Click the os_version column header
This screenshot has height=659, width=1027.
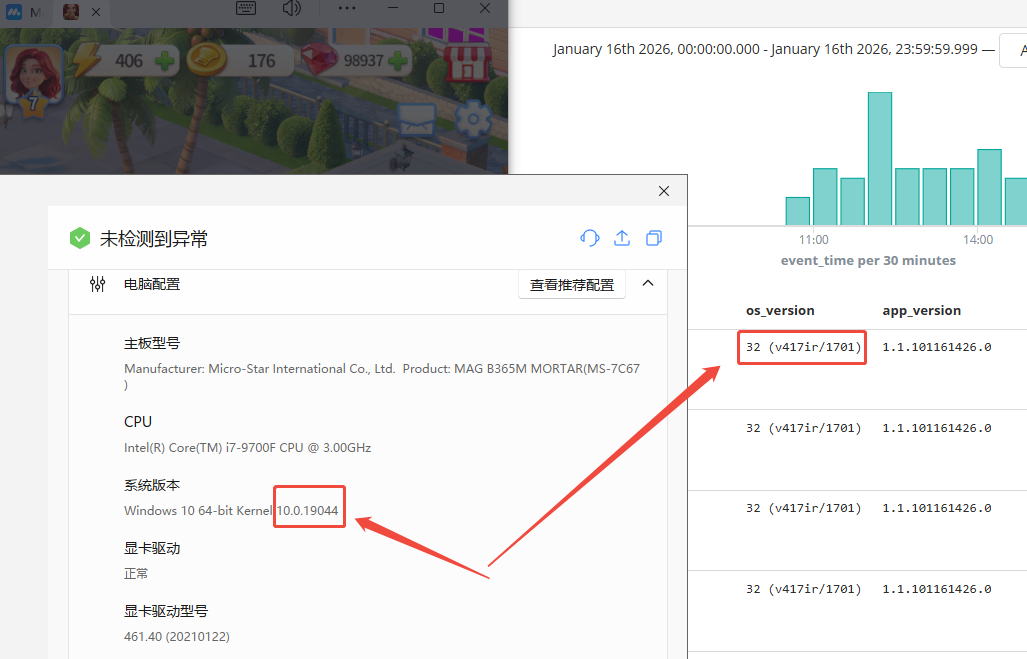point(780,311)
